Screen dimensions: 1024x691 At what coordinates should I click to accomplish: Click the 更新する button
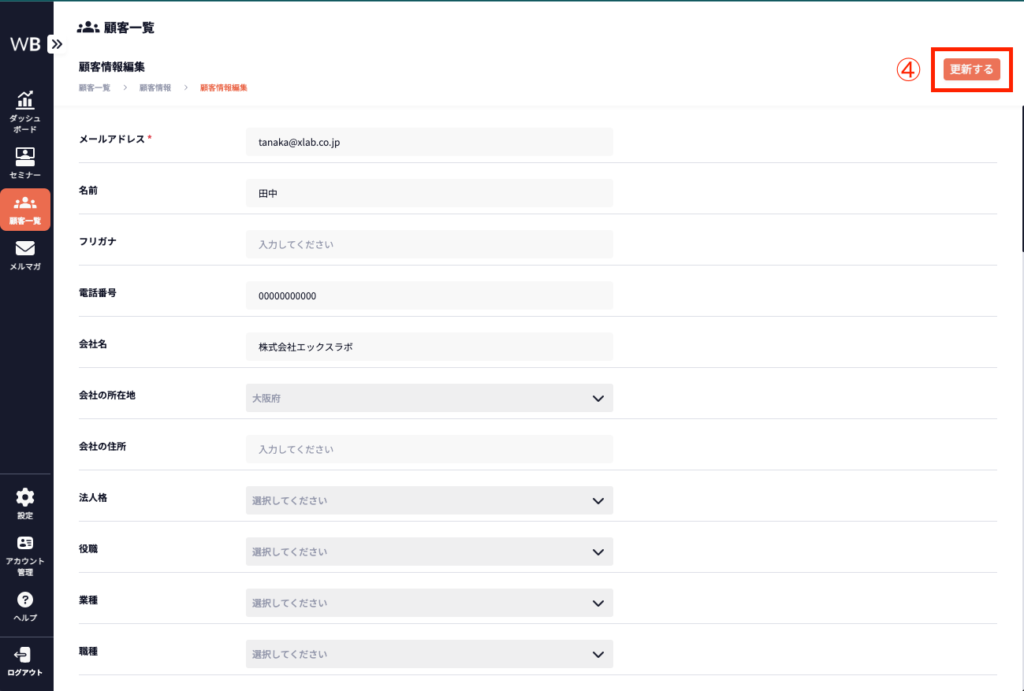click(971, 69)
